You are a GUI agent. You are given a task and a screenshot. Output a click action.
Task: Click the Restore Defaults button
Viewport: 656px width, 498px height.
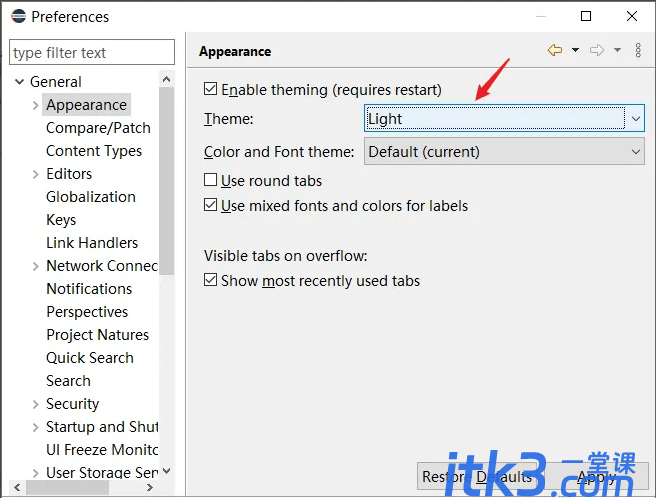(477, 476)
